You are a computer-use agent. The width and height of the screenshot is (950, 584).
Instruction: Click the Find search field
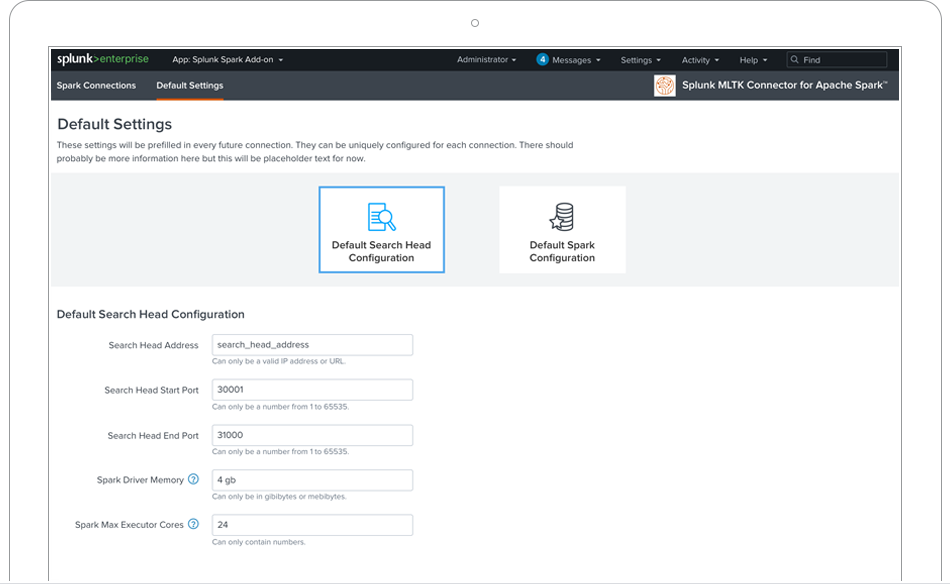pos(837,59)
